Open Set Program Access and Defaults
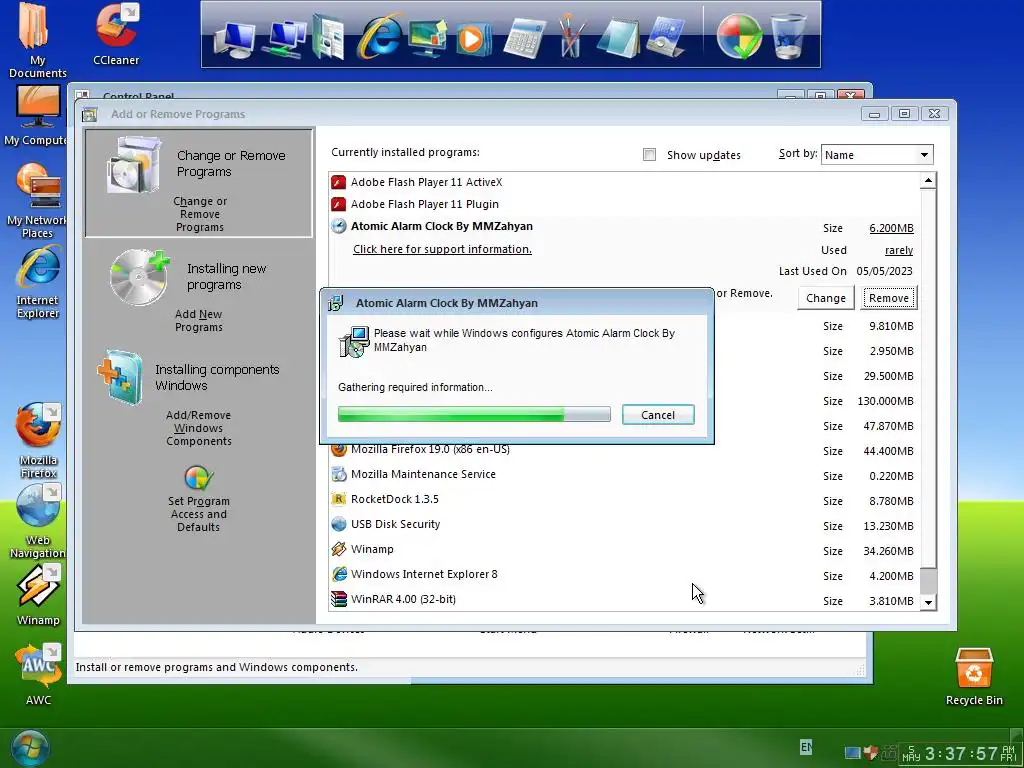The height and width of the screenshot is (768, 1024). click(x=199, y=498)
